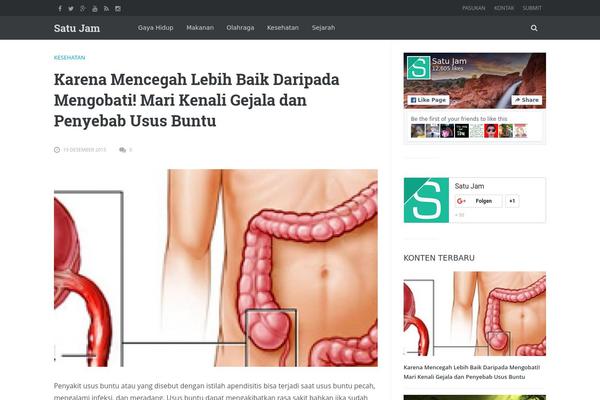Click the Kesehatan category label above headline
Viewport: 600px width, 400px height.
pyautogui.click(x=69, y=57)
